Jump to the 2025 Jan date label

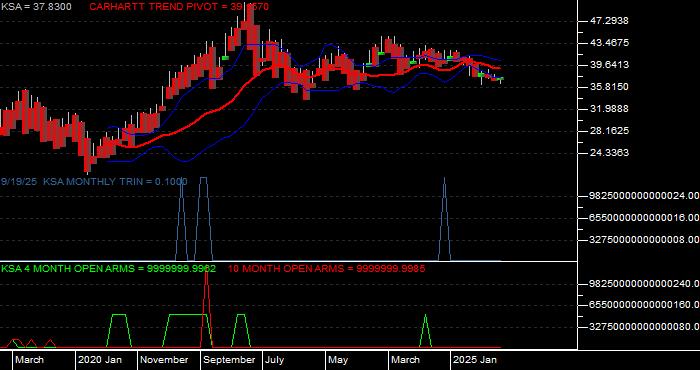point(475,360)
